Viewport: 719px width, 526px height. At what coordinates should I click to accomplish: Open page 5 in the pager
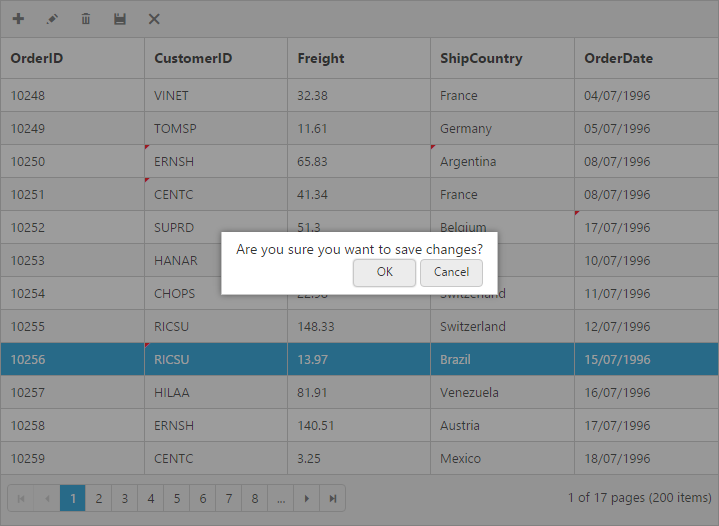point(177,498)
